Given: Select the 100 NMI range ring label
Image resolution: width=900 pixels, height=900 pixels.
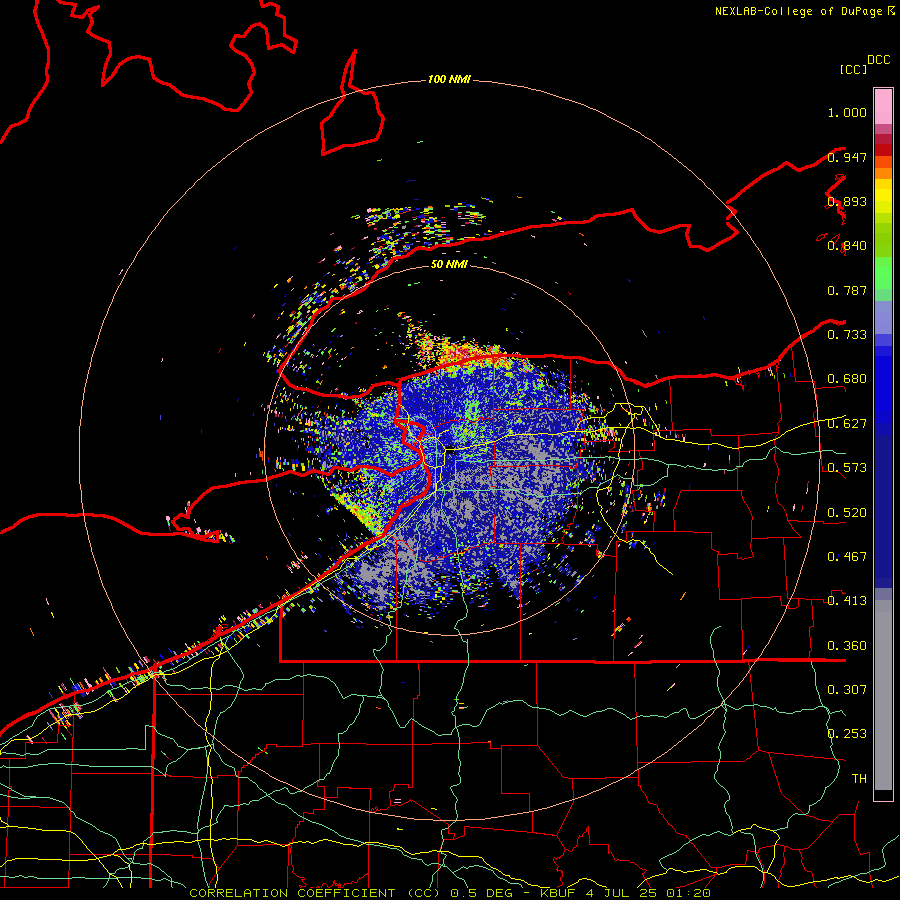Looking at the screenshot, I should point(449,79).
